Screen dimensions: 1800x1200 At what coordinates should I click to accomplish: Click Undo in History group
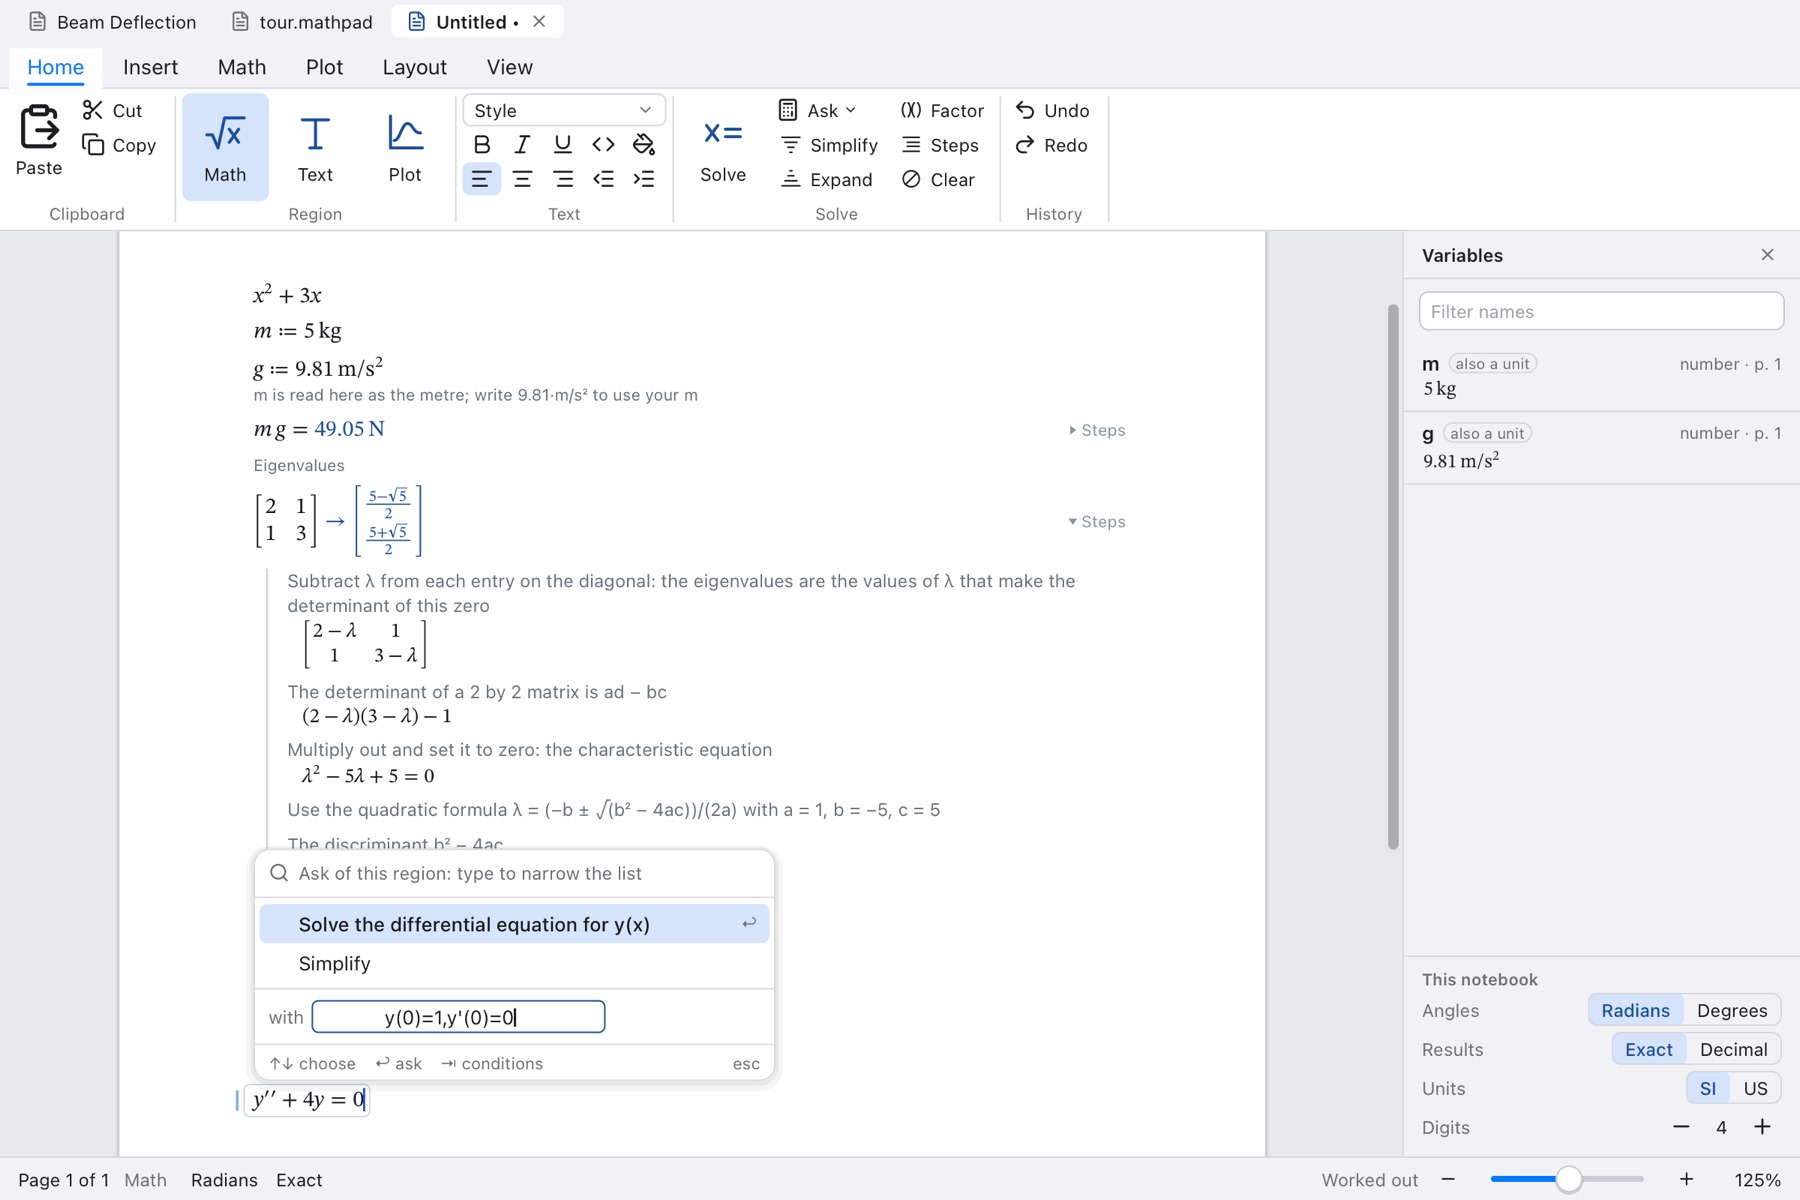point(1052,110)
